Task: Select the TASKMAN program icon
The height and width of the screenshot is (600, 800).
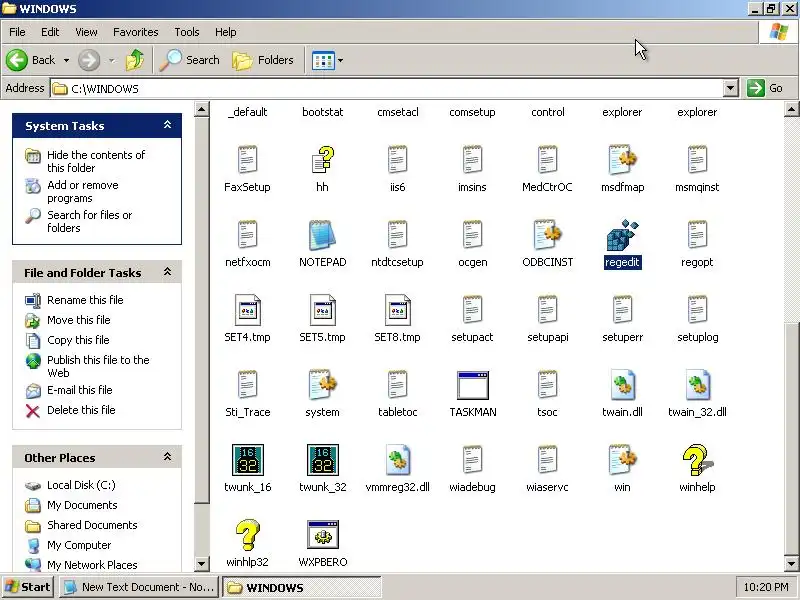Action: coord(472,385)
